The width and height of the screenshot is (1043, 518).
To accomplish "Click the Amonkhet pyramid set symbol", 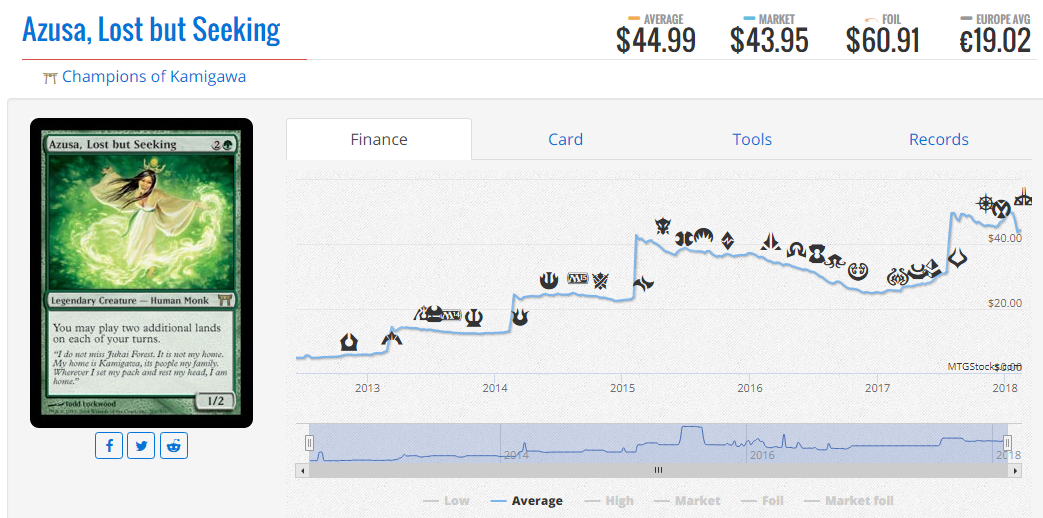I will pos(932,269).
